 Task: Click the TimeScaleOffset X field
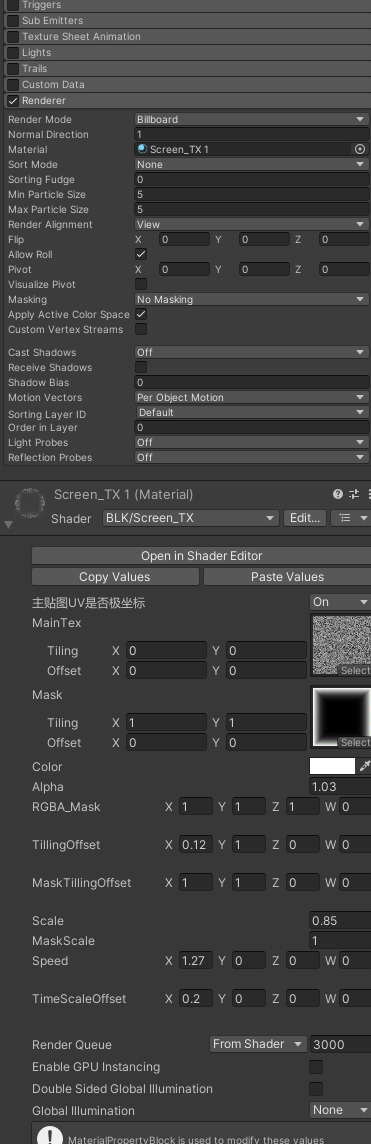point(196,999)
